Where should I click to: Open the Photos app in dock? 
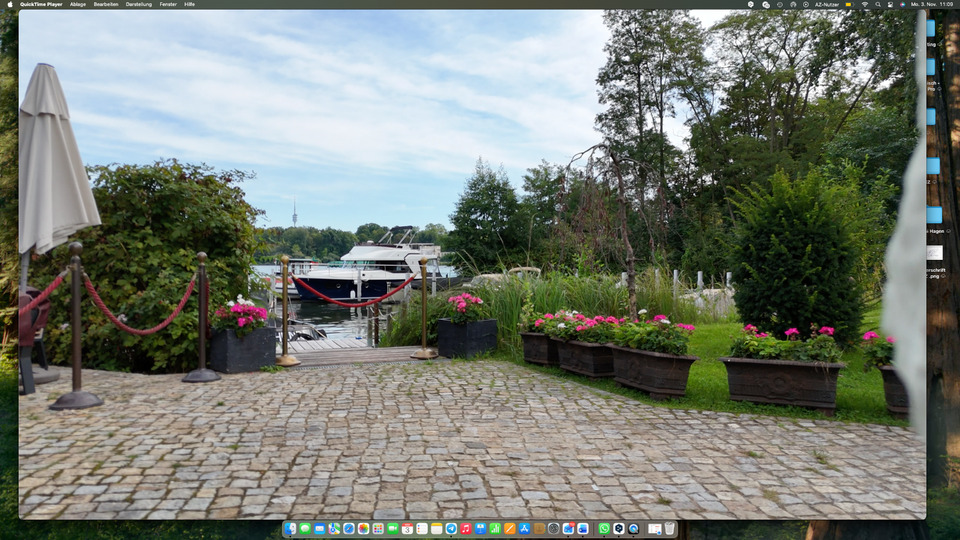363,528
